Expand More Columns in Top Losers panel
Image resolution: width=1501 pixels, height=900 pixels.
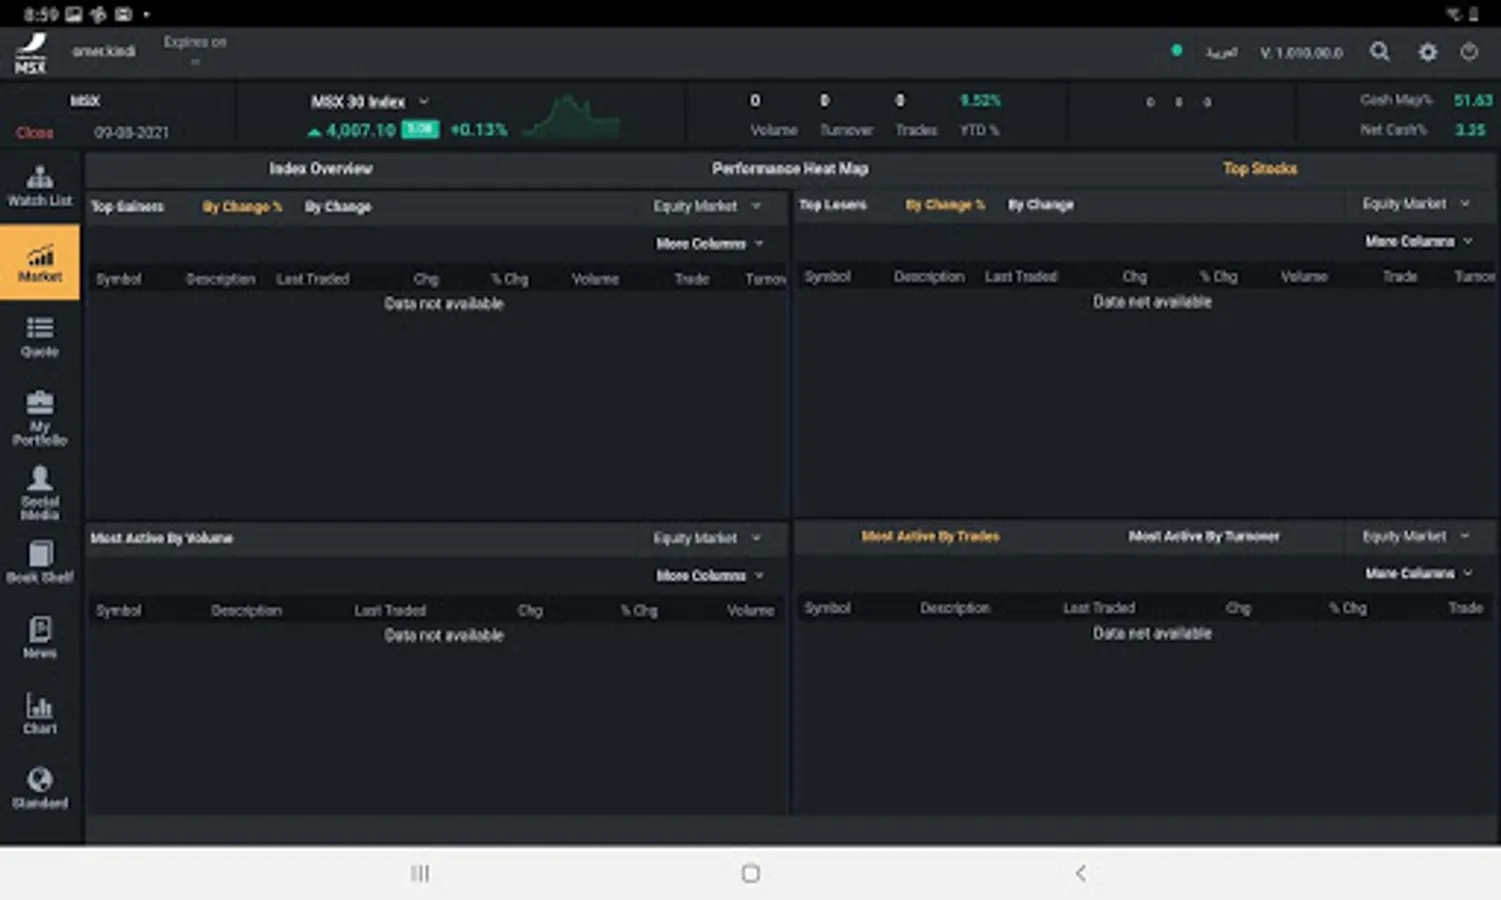coord(1419,242)
